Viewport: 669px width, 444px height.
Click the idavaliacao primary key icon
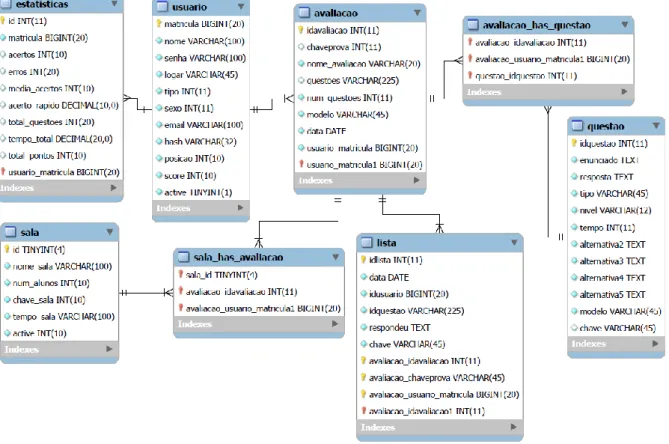(x=301, y=30)
